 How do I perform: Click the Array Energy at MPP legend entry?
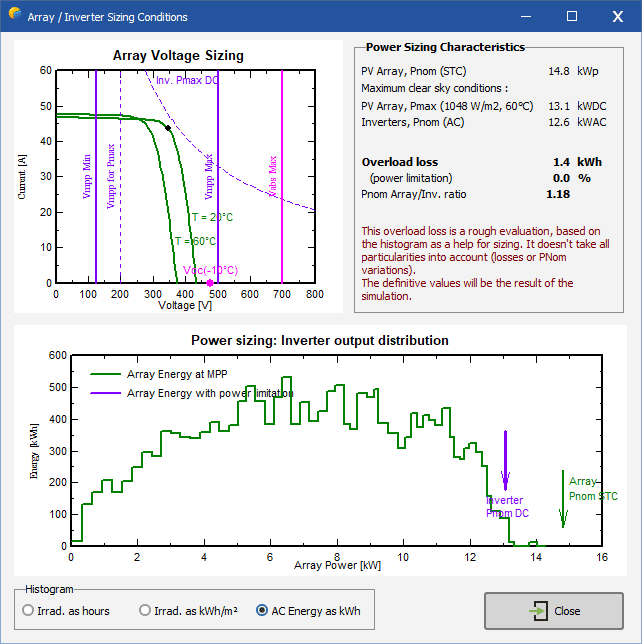coord(177,373)
